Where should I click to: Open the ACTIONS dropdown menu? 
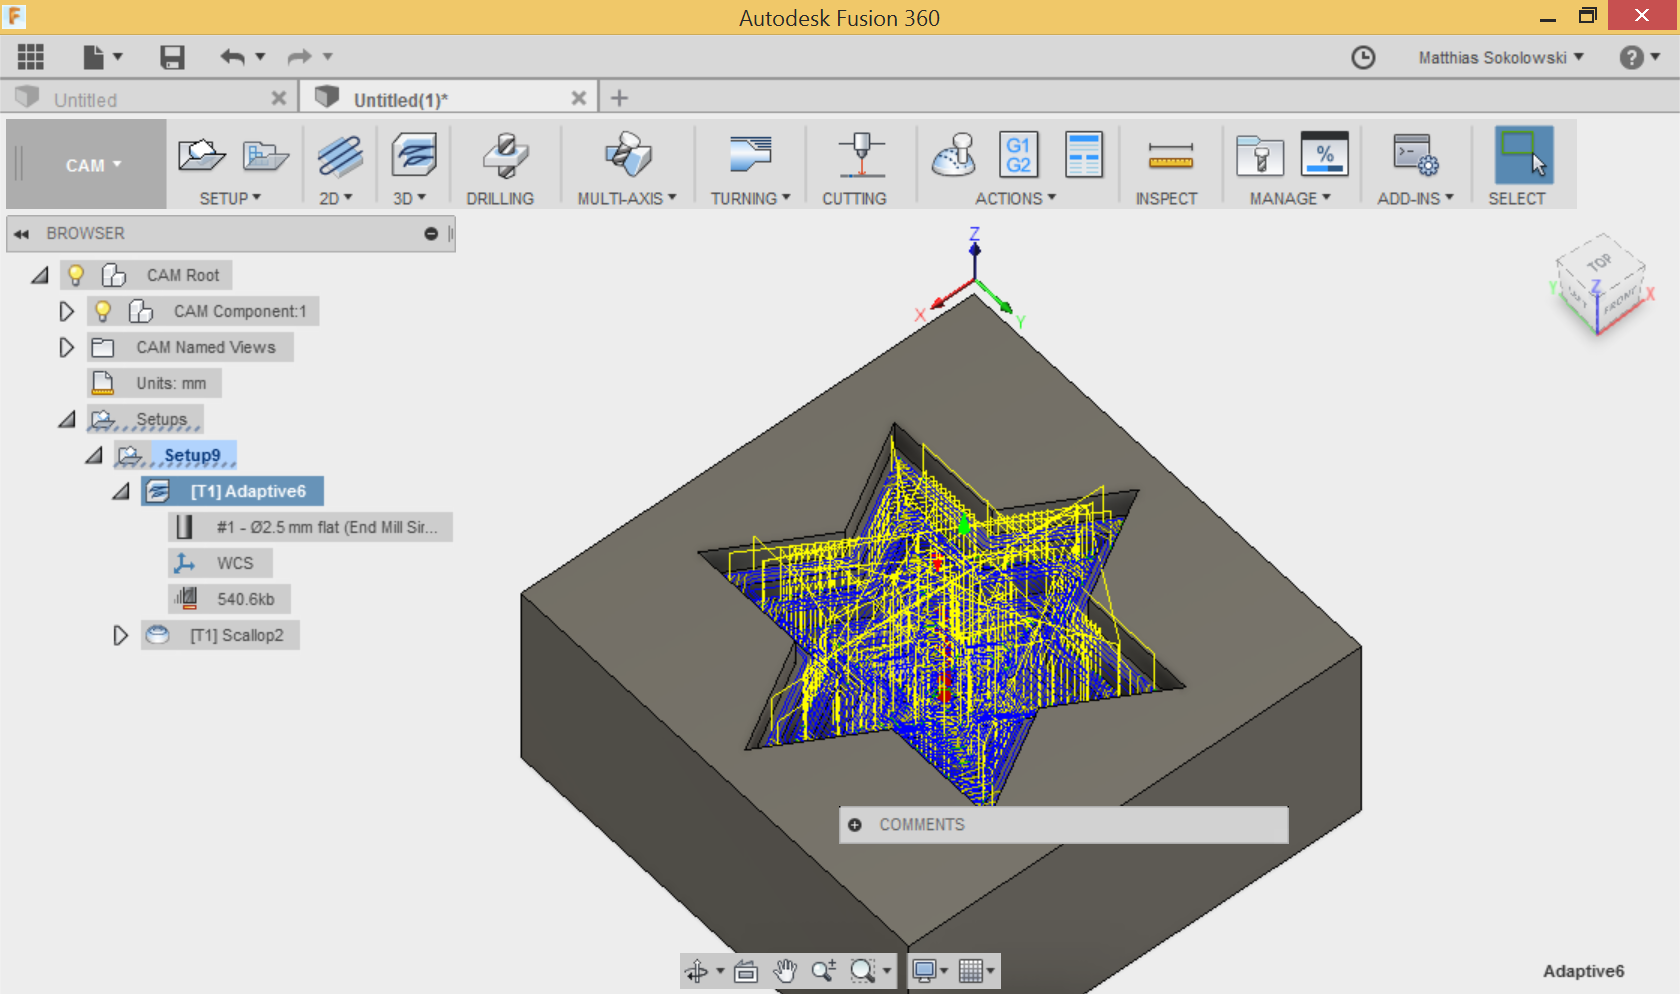pos(1015,199)
